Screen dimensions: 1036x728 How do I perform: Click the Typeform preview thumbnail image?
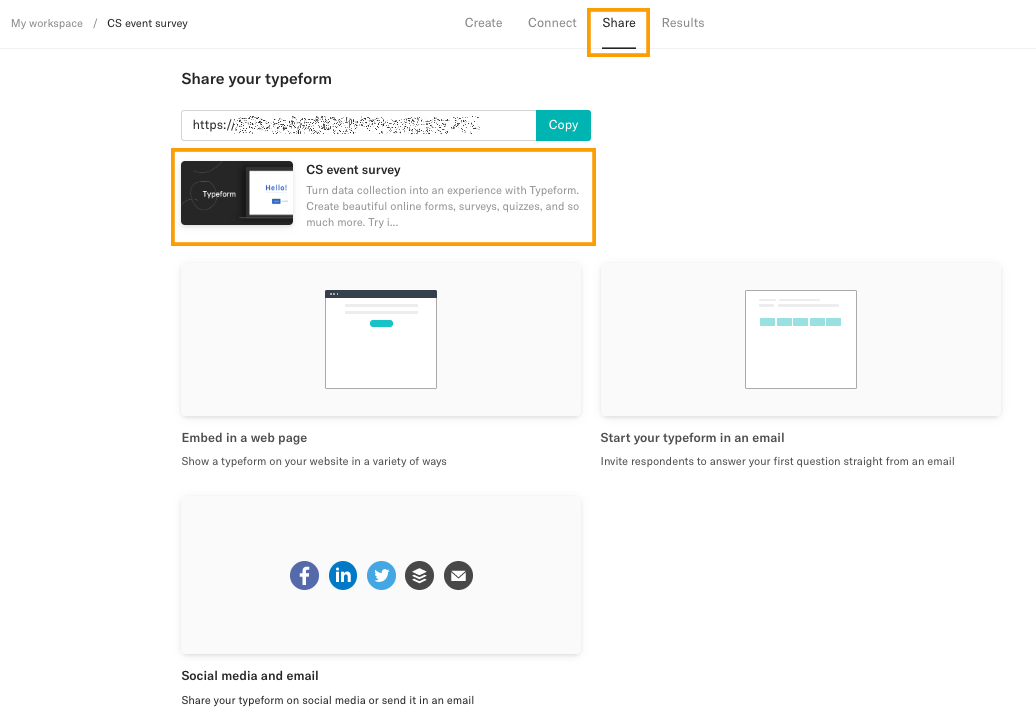click(x=237, y=193)
